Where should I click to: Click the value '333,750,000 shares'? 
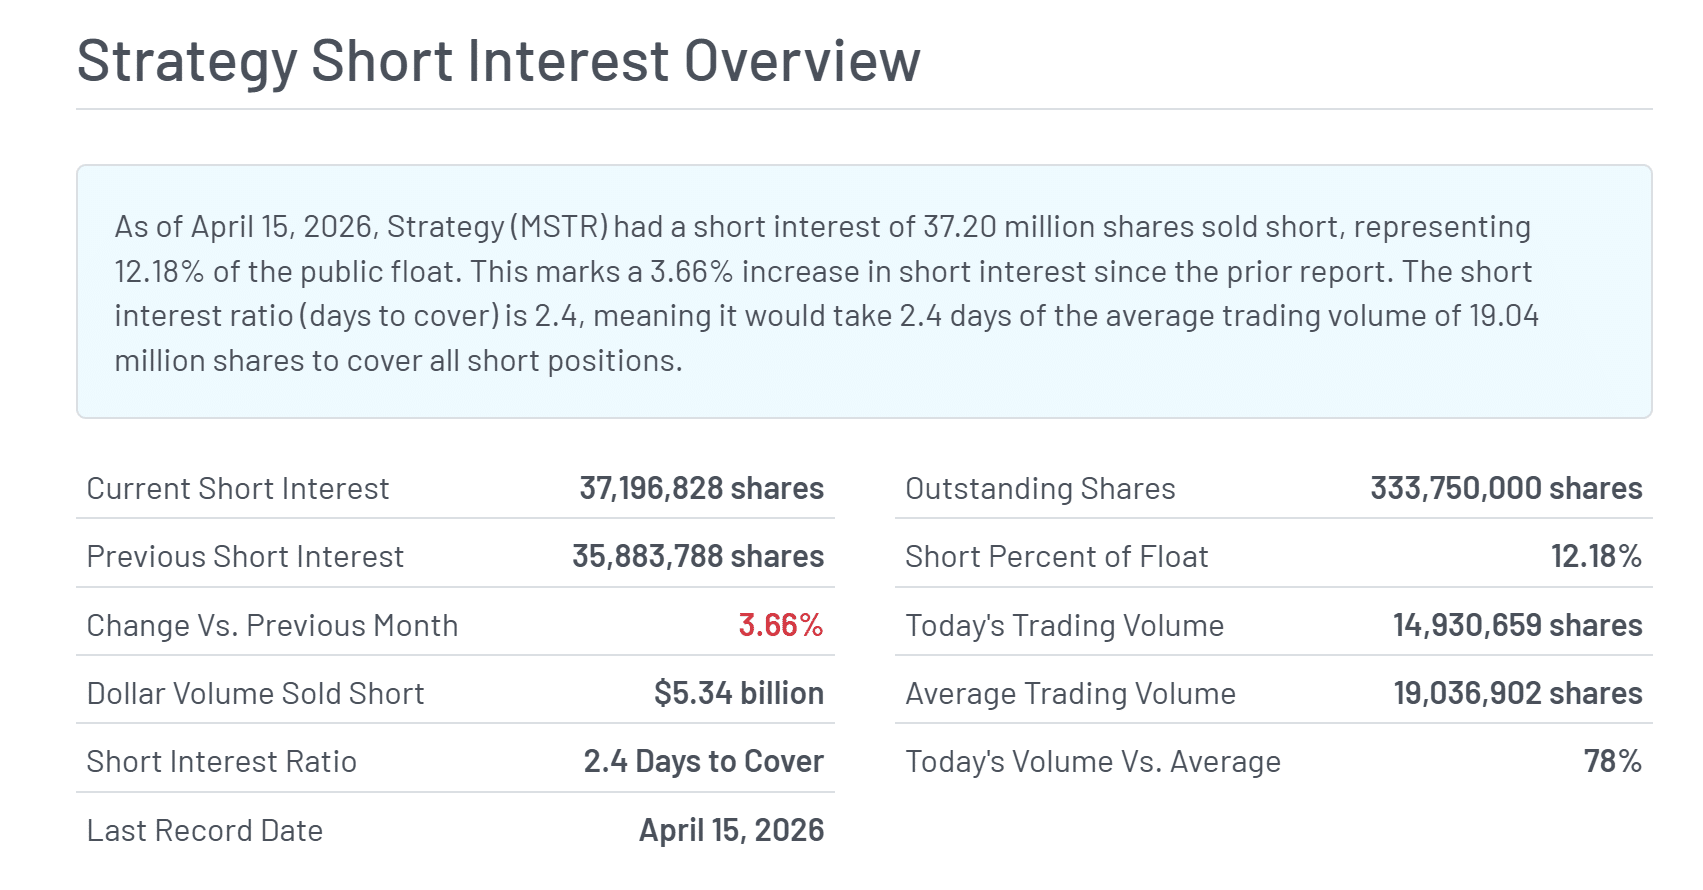coord(1506,488)
